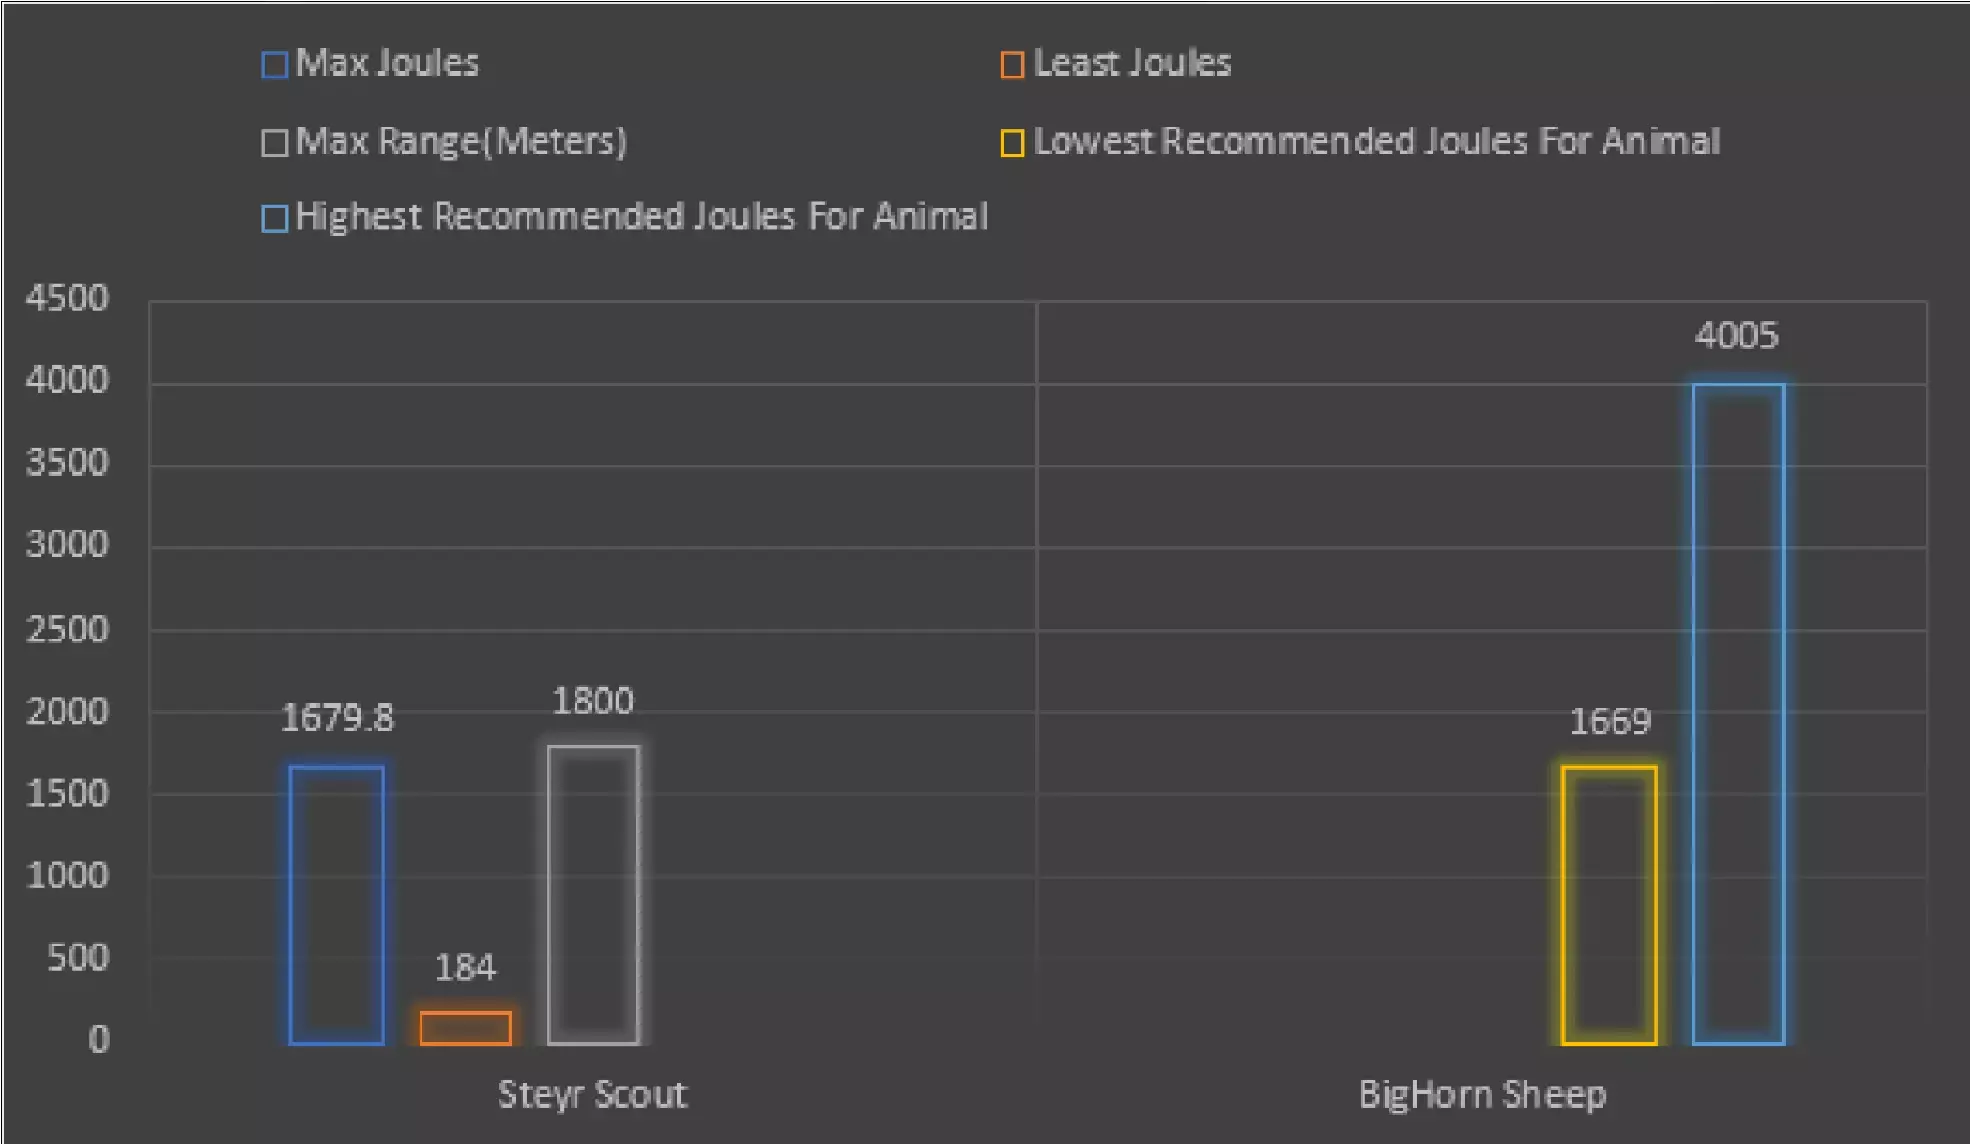Select the 4005 data label
The height and width of the screenshot is (1144, 1970).
(x=1736, y=336)
